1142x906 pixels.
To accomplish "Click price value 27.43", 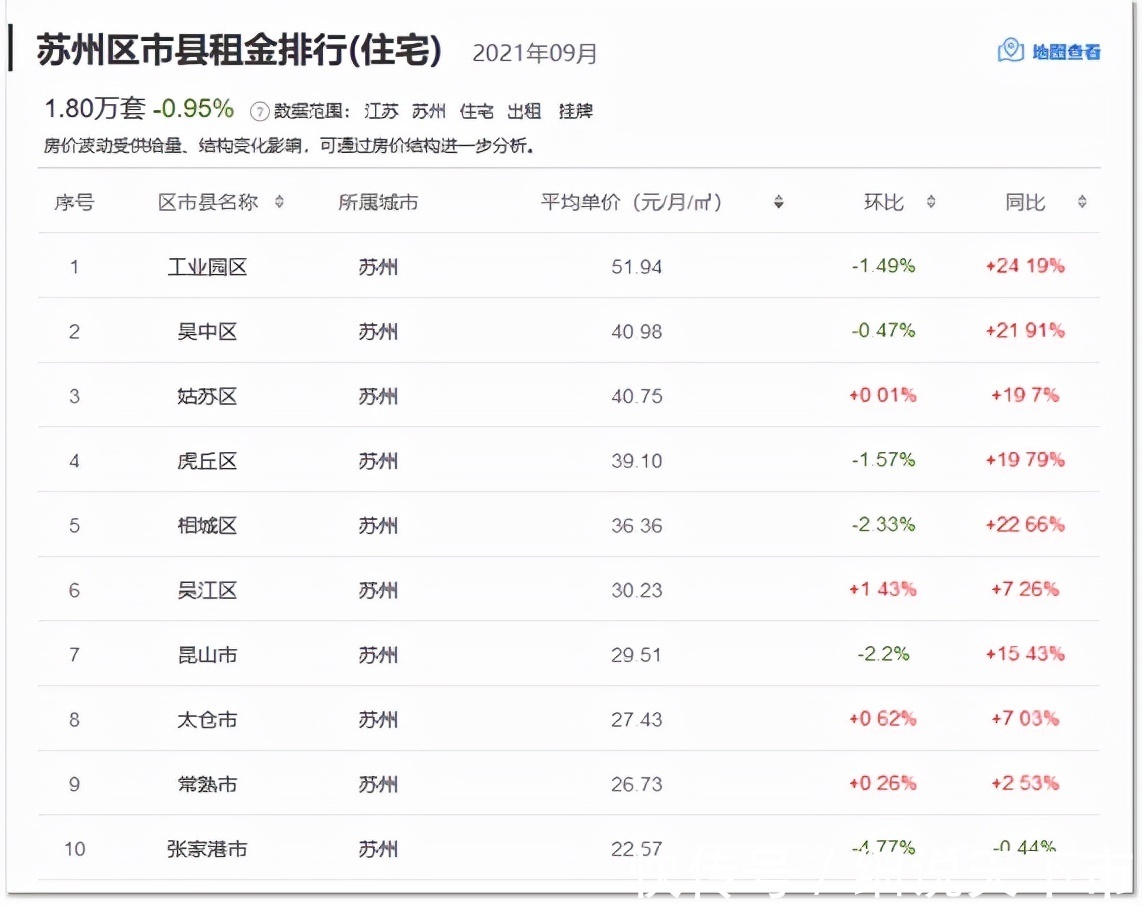I will (x=637, y=720).
